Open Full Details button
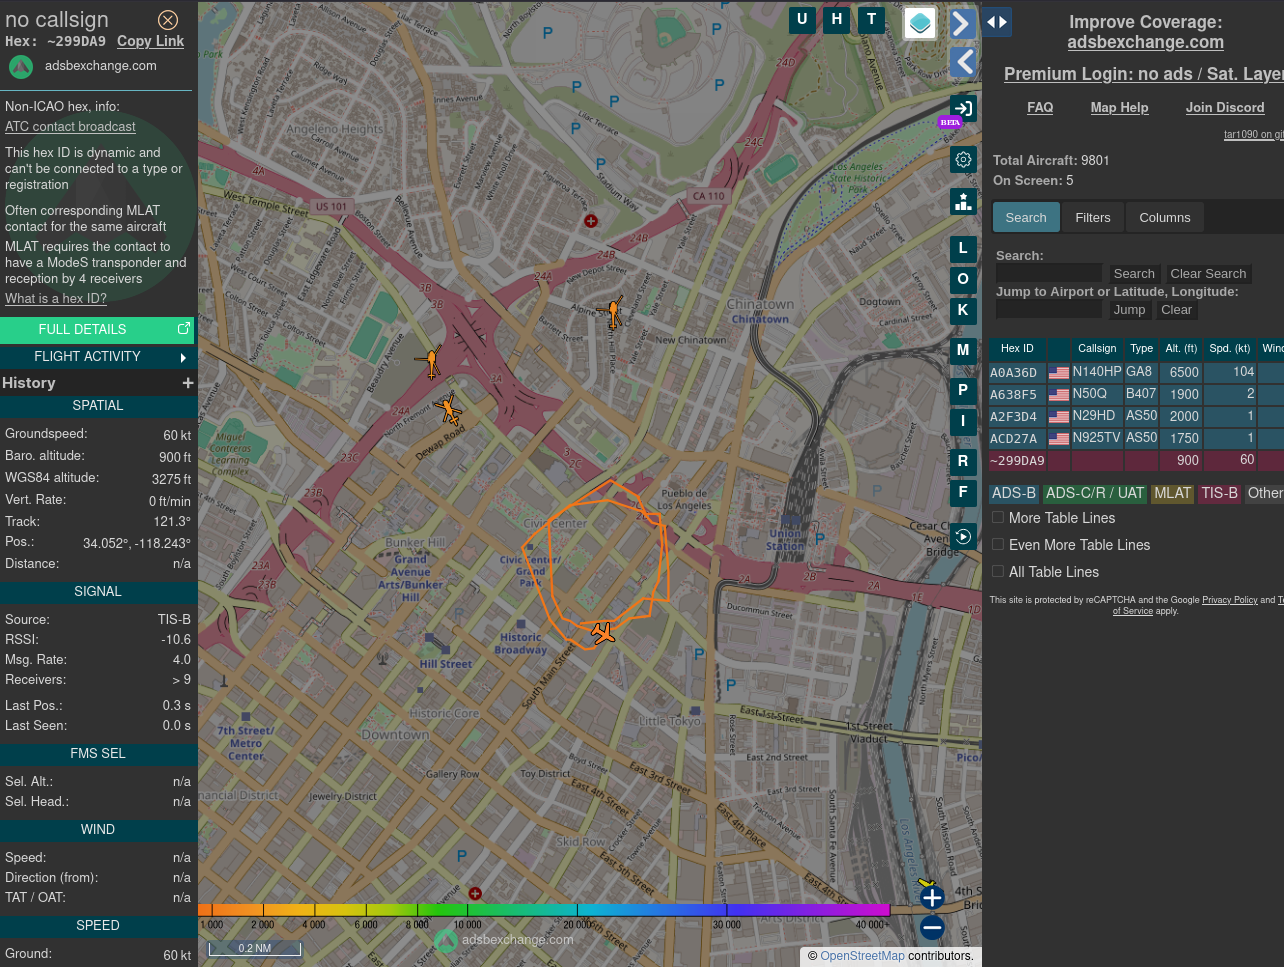The height and width of the screenshot is (967, 1284). click(97, 329)
